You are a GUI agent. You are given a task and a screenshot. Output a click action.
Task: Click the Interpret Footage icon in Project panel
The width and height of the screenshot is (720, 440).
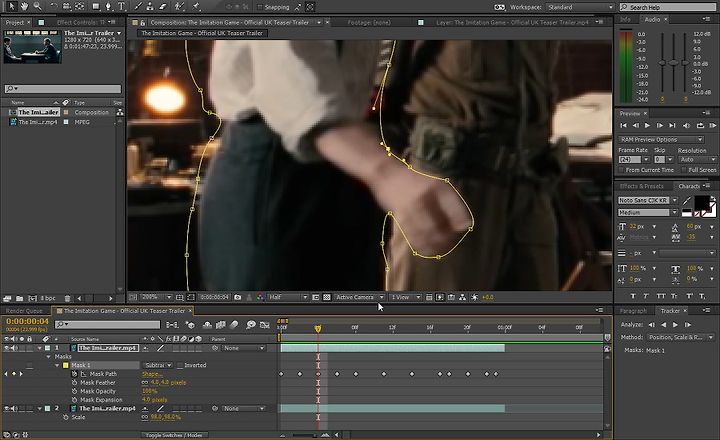click(7, 298)
